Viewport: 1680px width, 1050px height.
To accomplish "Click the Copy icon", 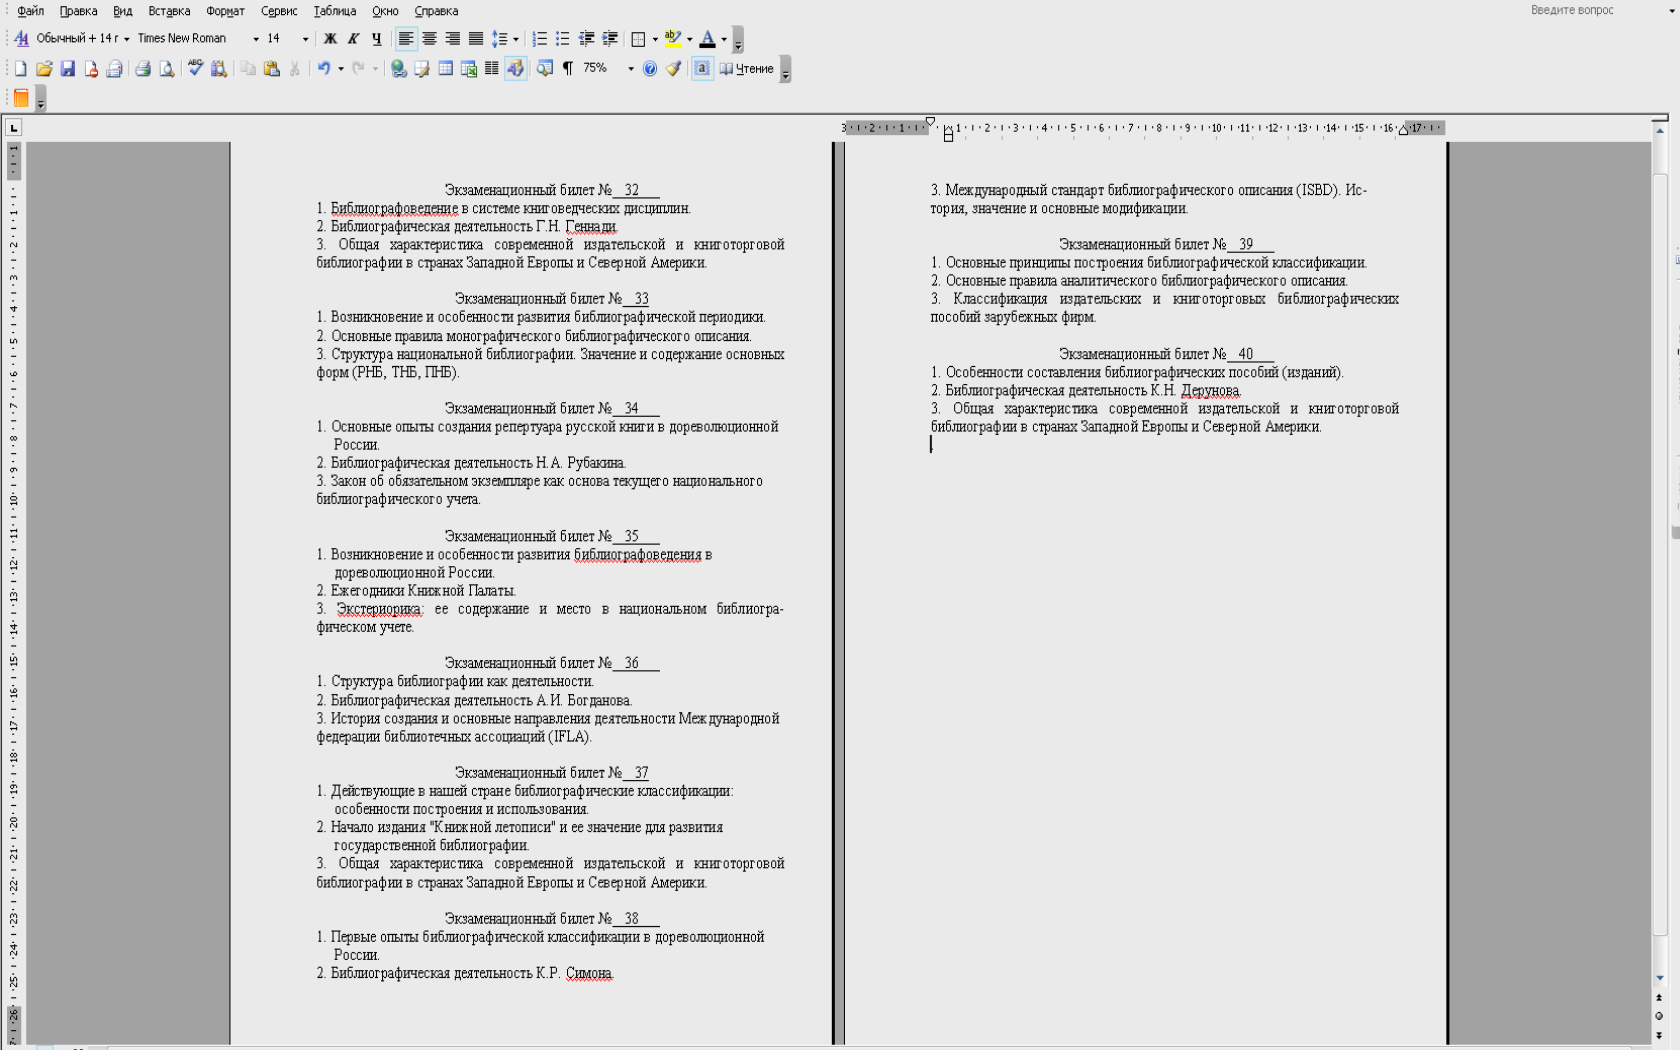I will [x=247, y=69].
